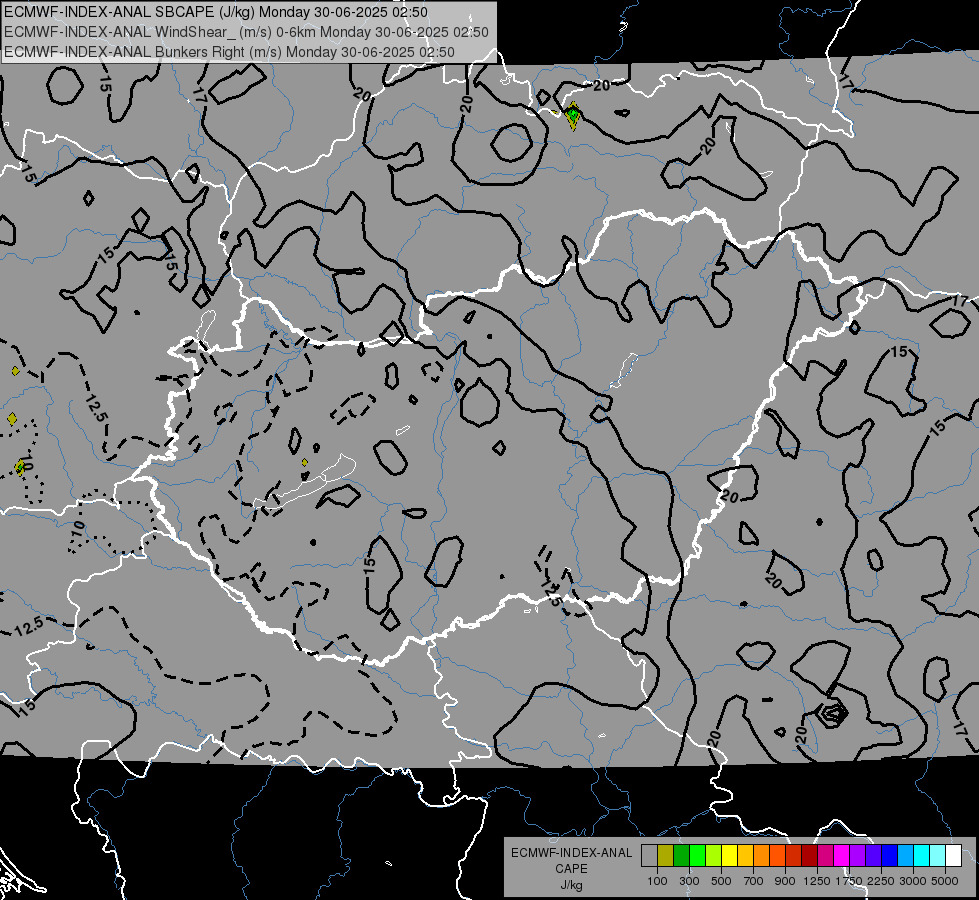Click the gray swatch in the CAPE legend
Screen dimensions: 979x900
pos(649,856)
